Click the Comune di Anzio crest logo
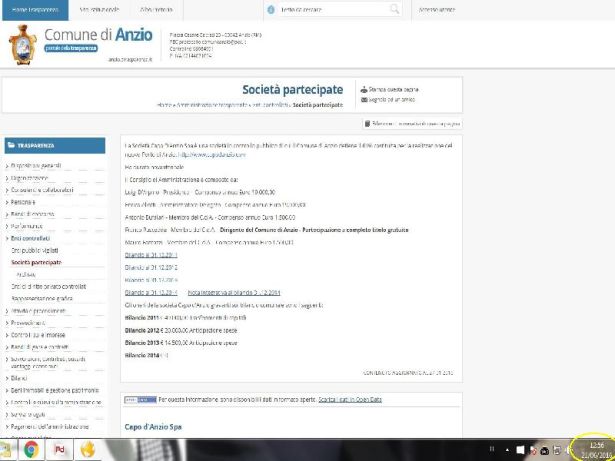This screenshot has width=615, height=461. tap(22, 44)
